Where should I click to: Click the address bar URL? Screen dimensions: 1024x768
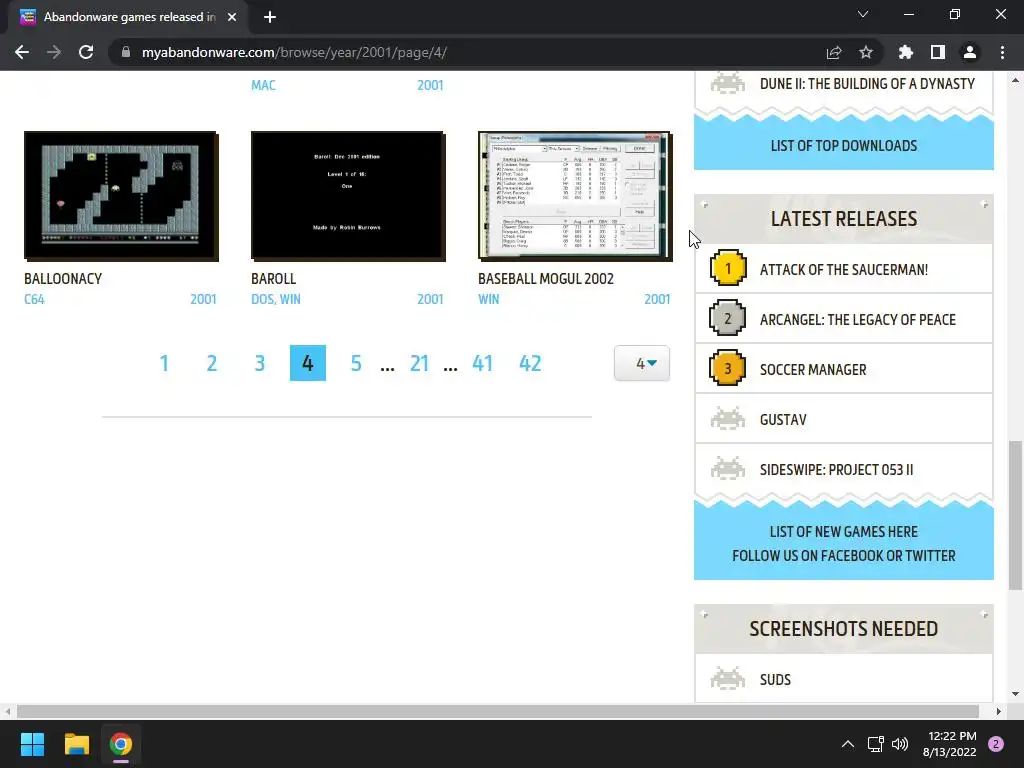point(294,52)
